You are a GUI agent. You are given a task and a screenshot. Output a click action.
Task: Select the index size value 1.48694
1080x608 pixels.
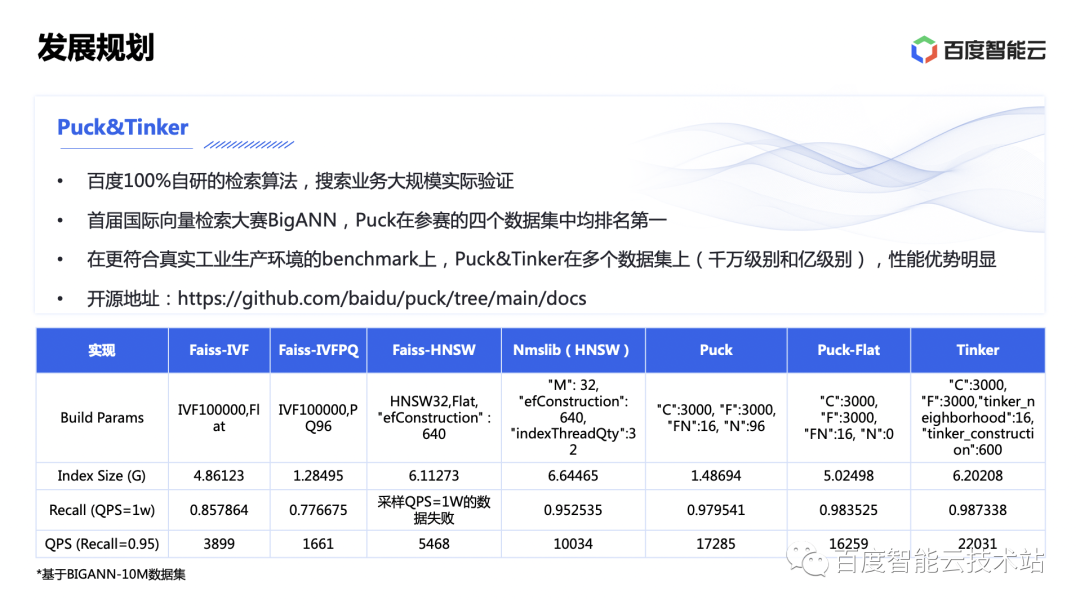point(716,476)
